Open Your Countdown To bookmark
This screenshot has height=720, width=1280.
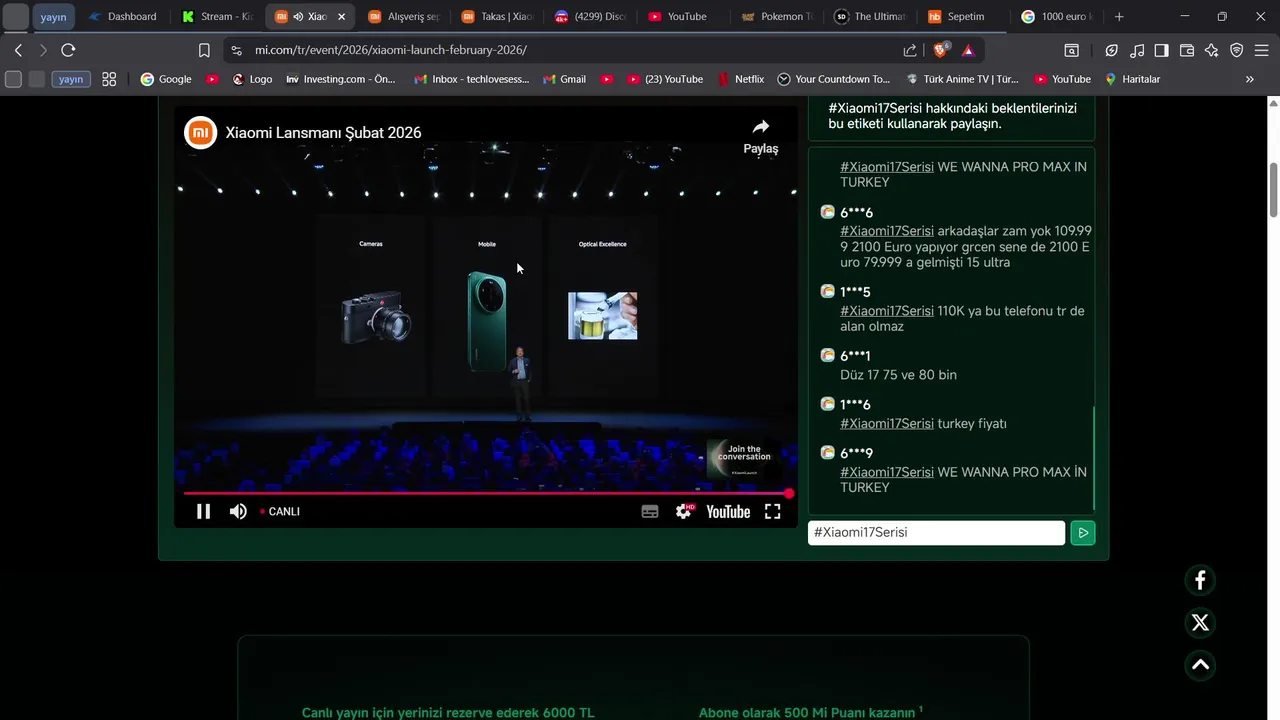833,79
